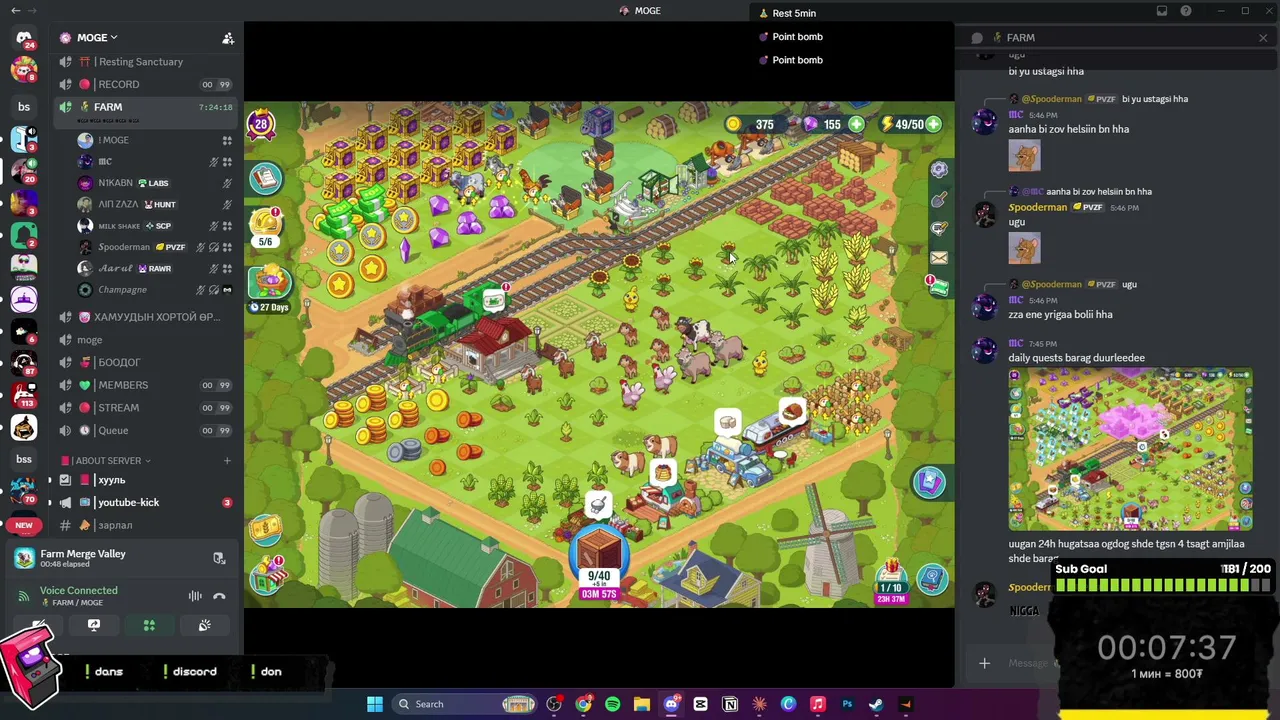
Task: Open the game settings gear icon
Action: point(939,170)
